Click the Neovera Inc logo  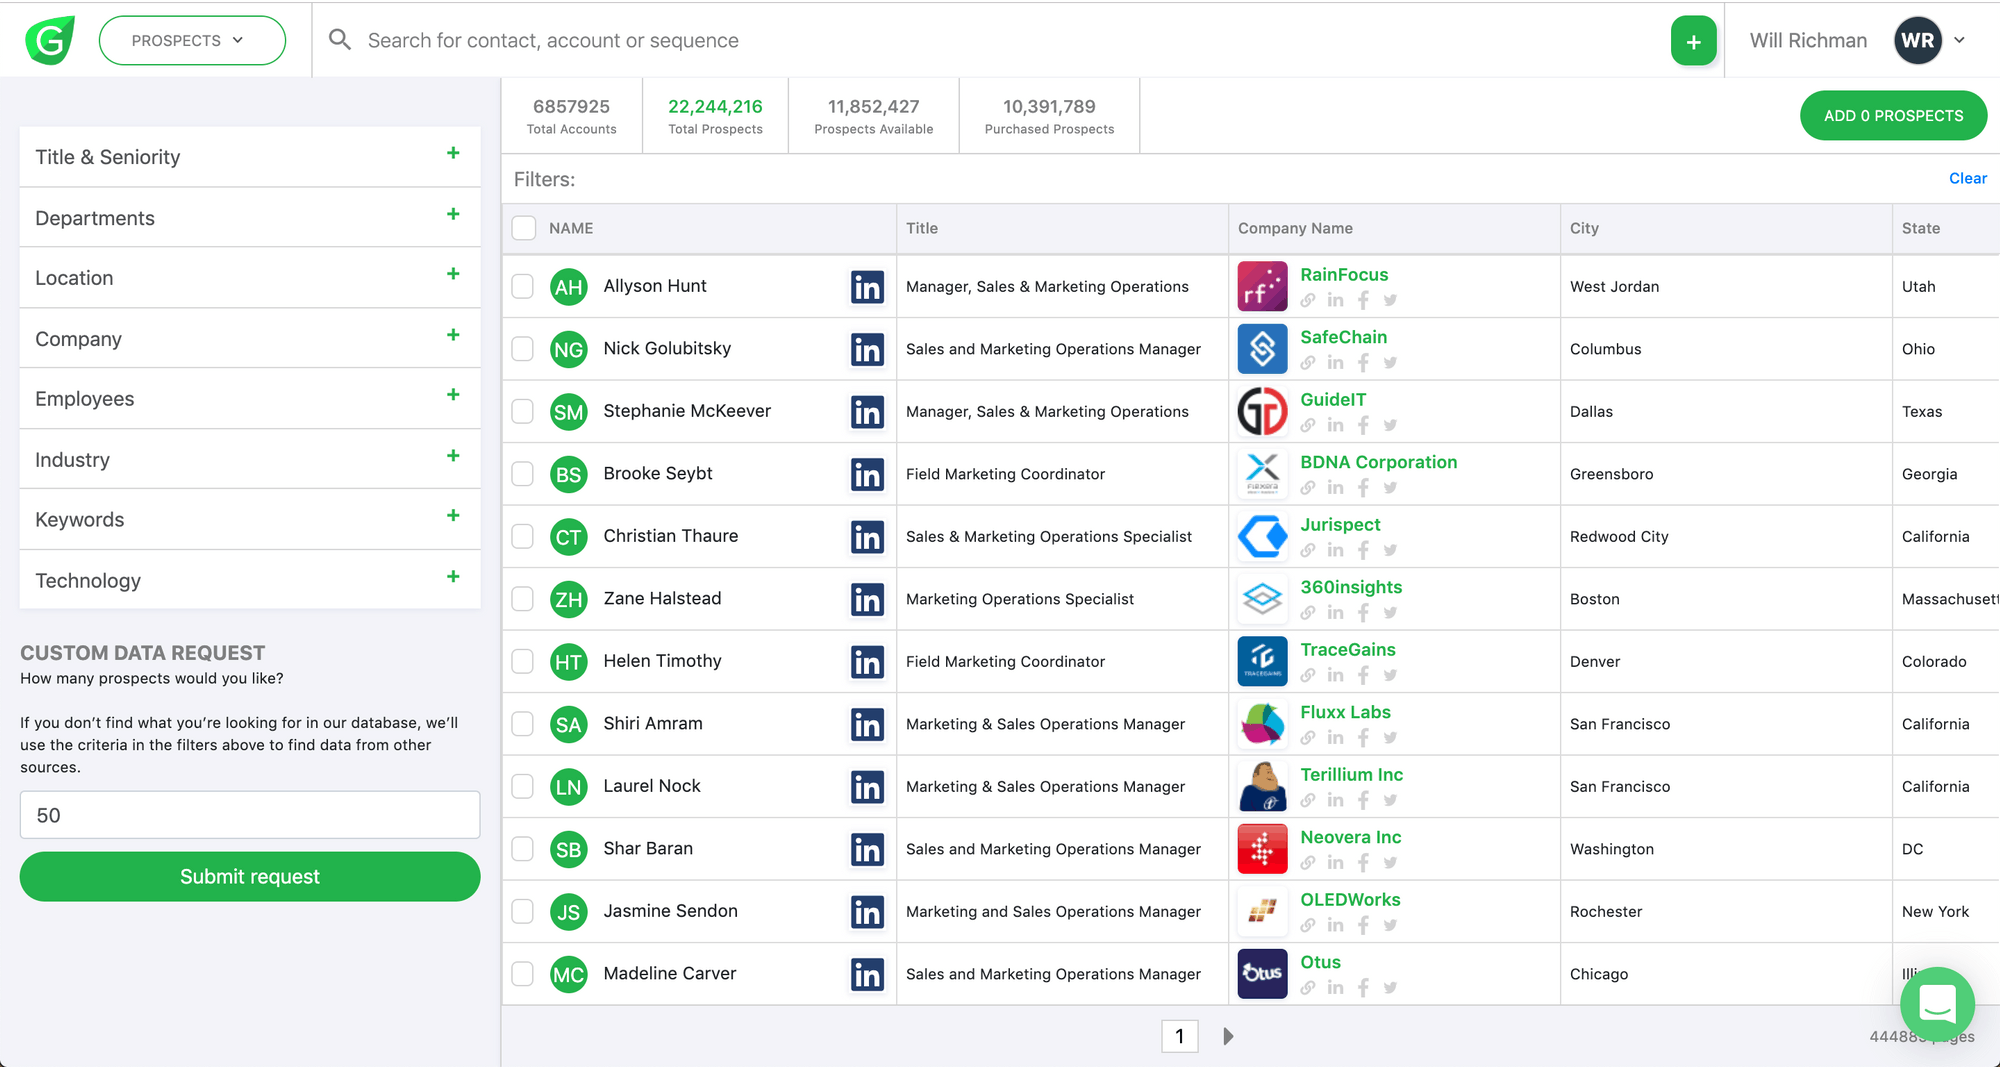(1262, 849)
